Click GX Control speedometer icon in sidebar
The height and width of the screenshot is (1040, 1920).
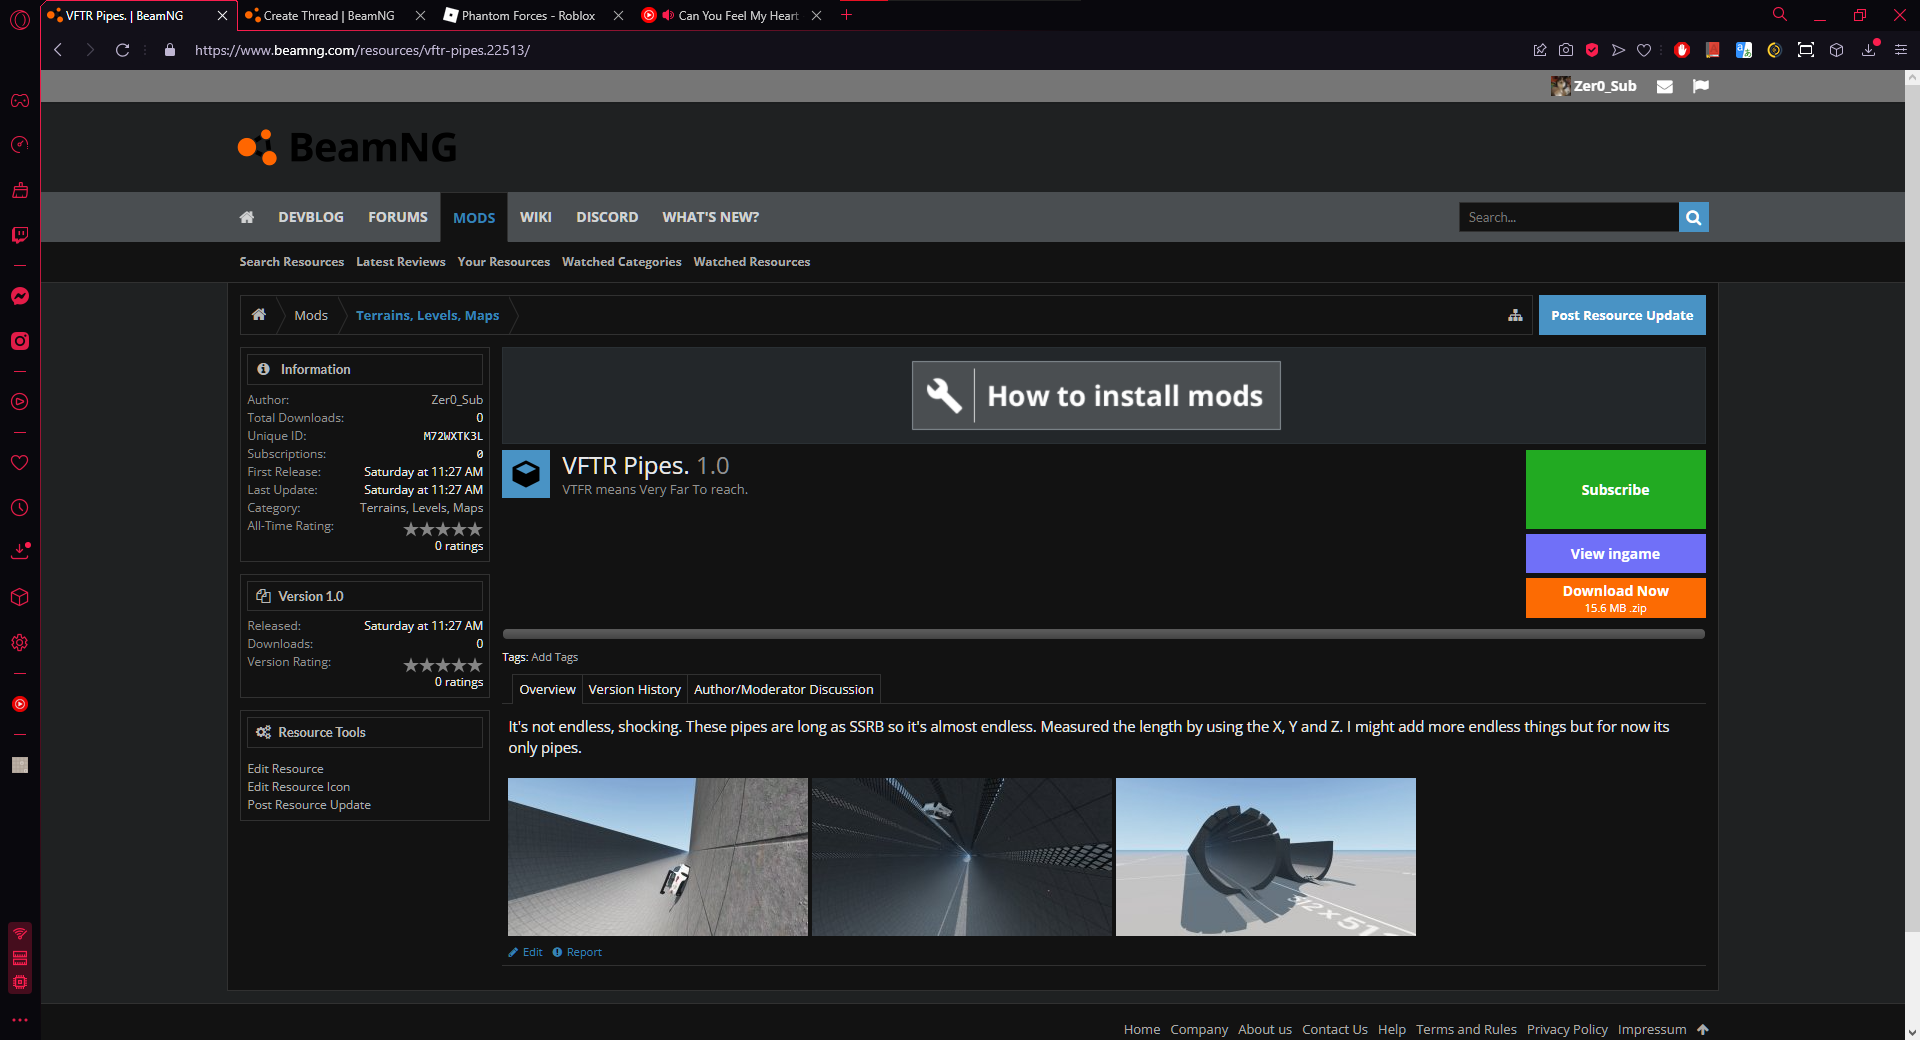pyautogui.click(x=20, y=145)
